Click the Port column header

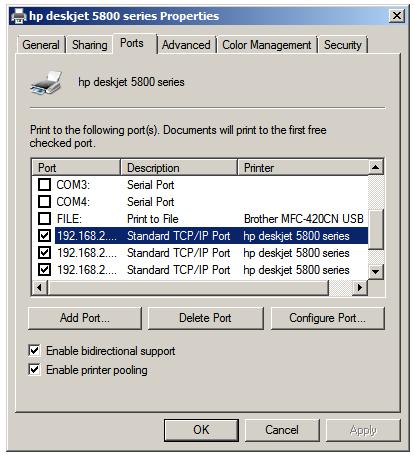point(76,167)
